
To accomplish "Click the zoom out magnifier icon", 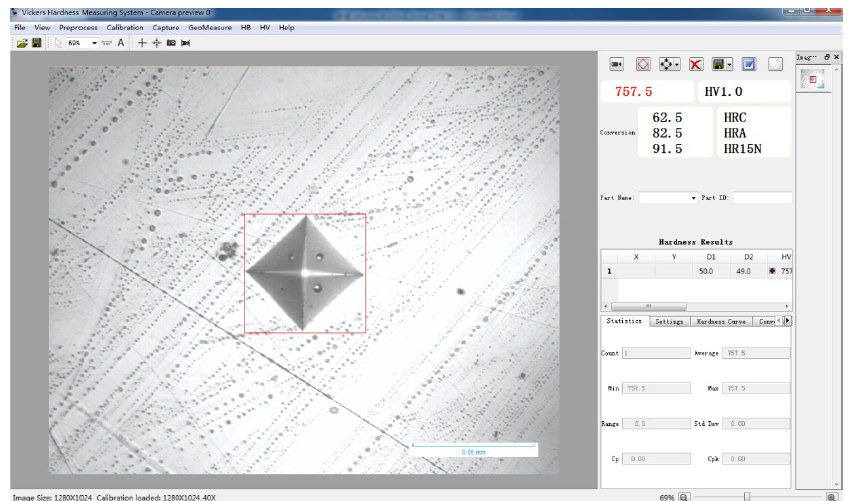I will click(x=684, y=497).
